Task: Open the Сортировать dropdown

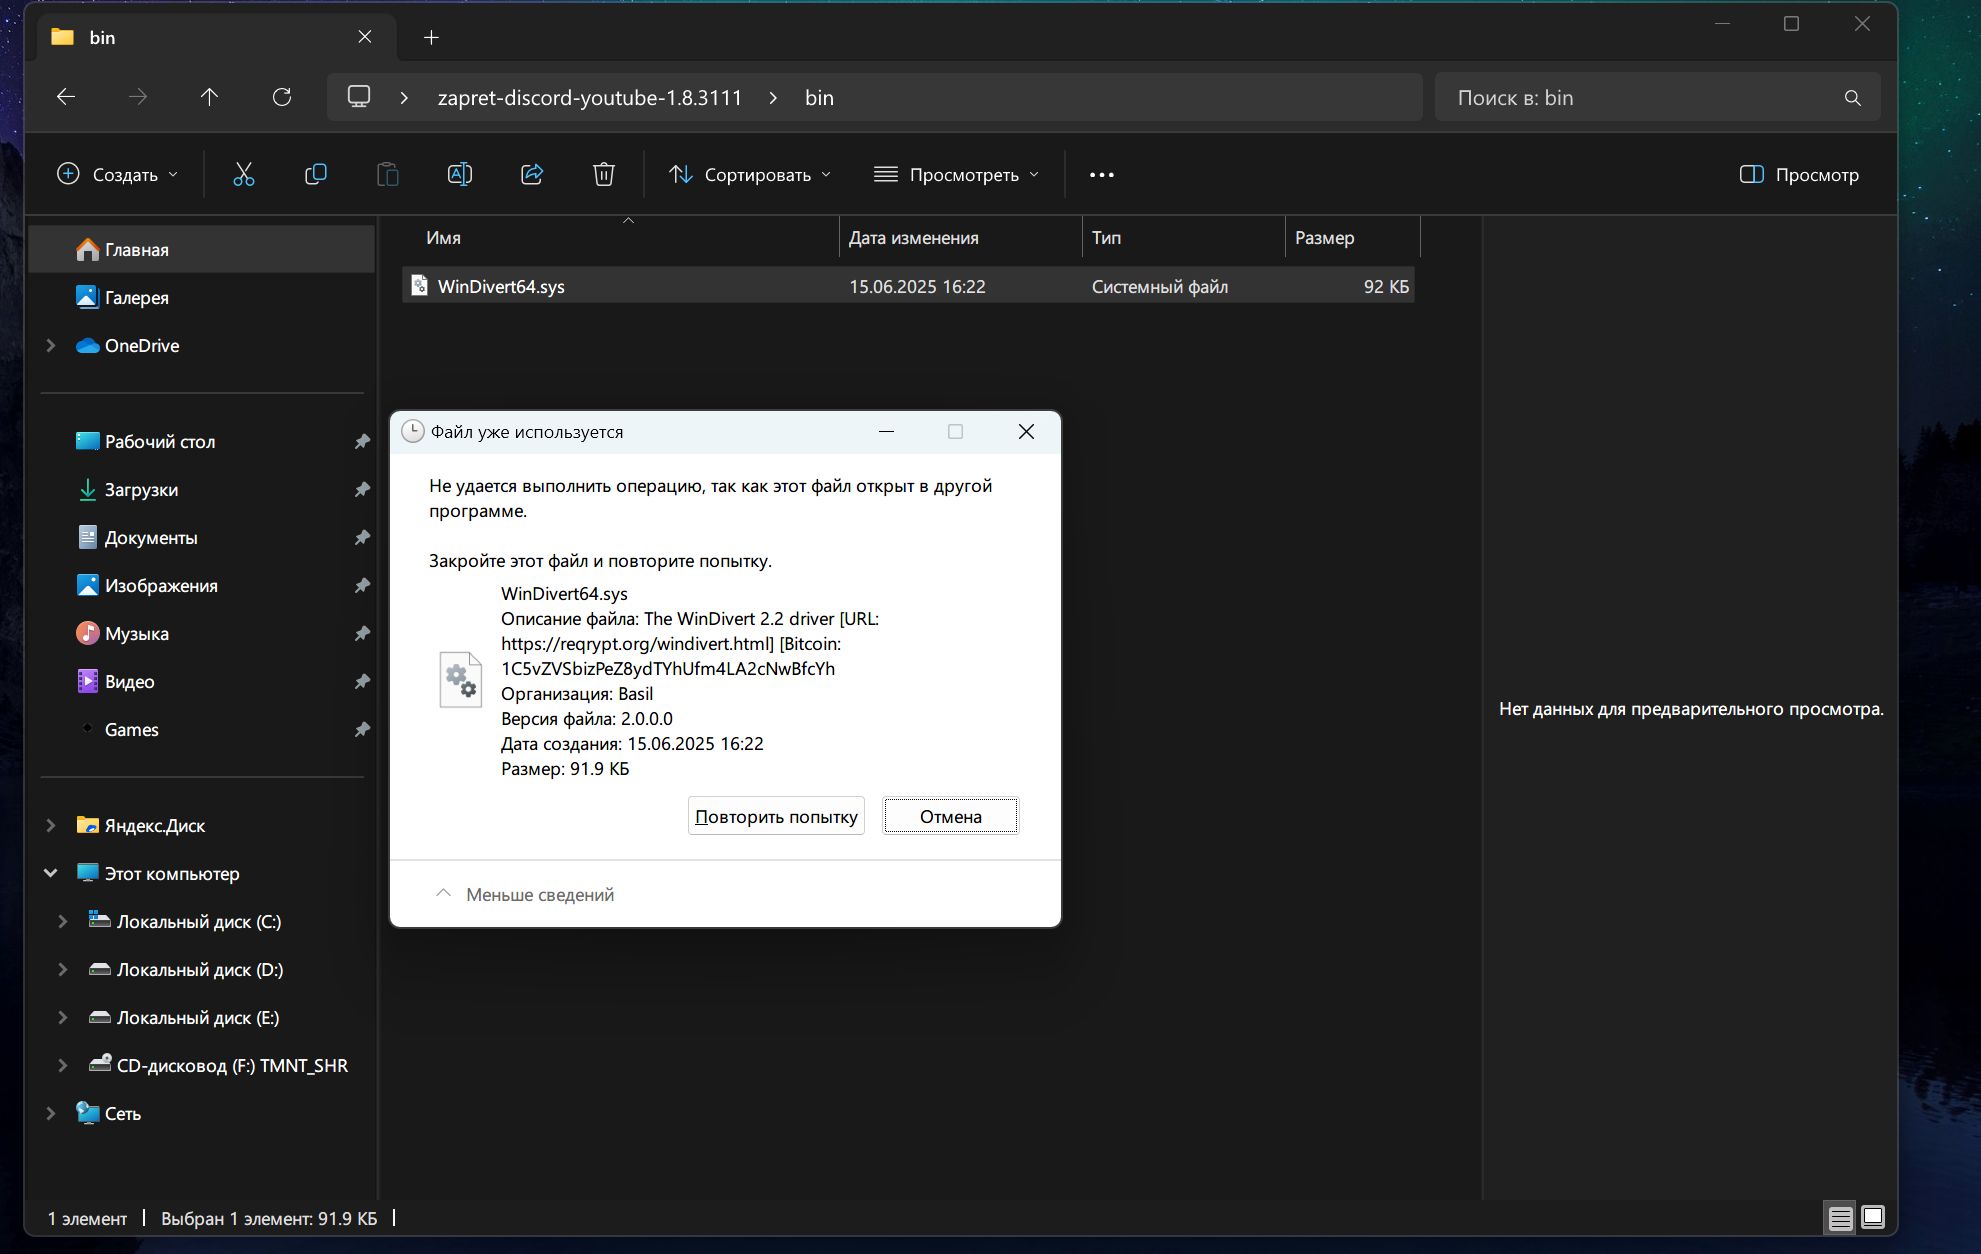Action: coord(750,175)
